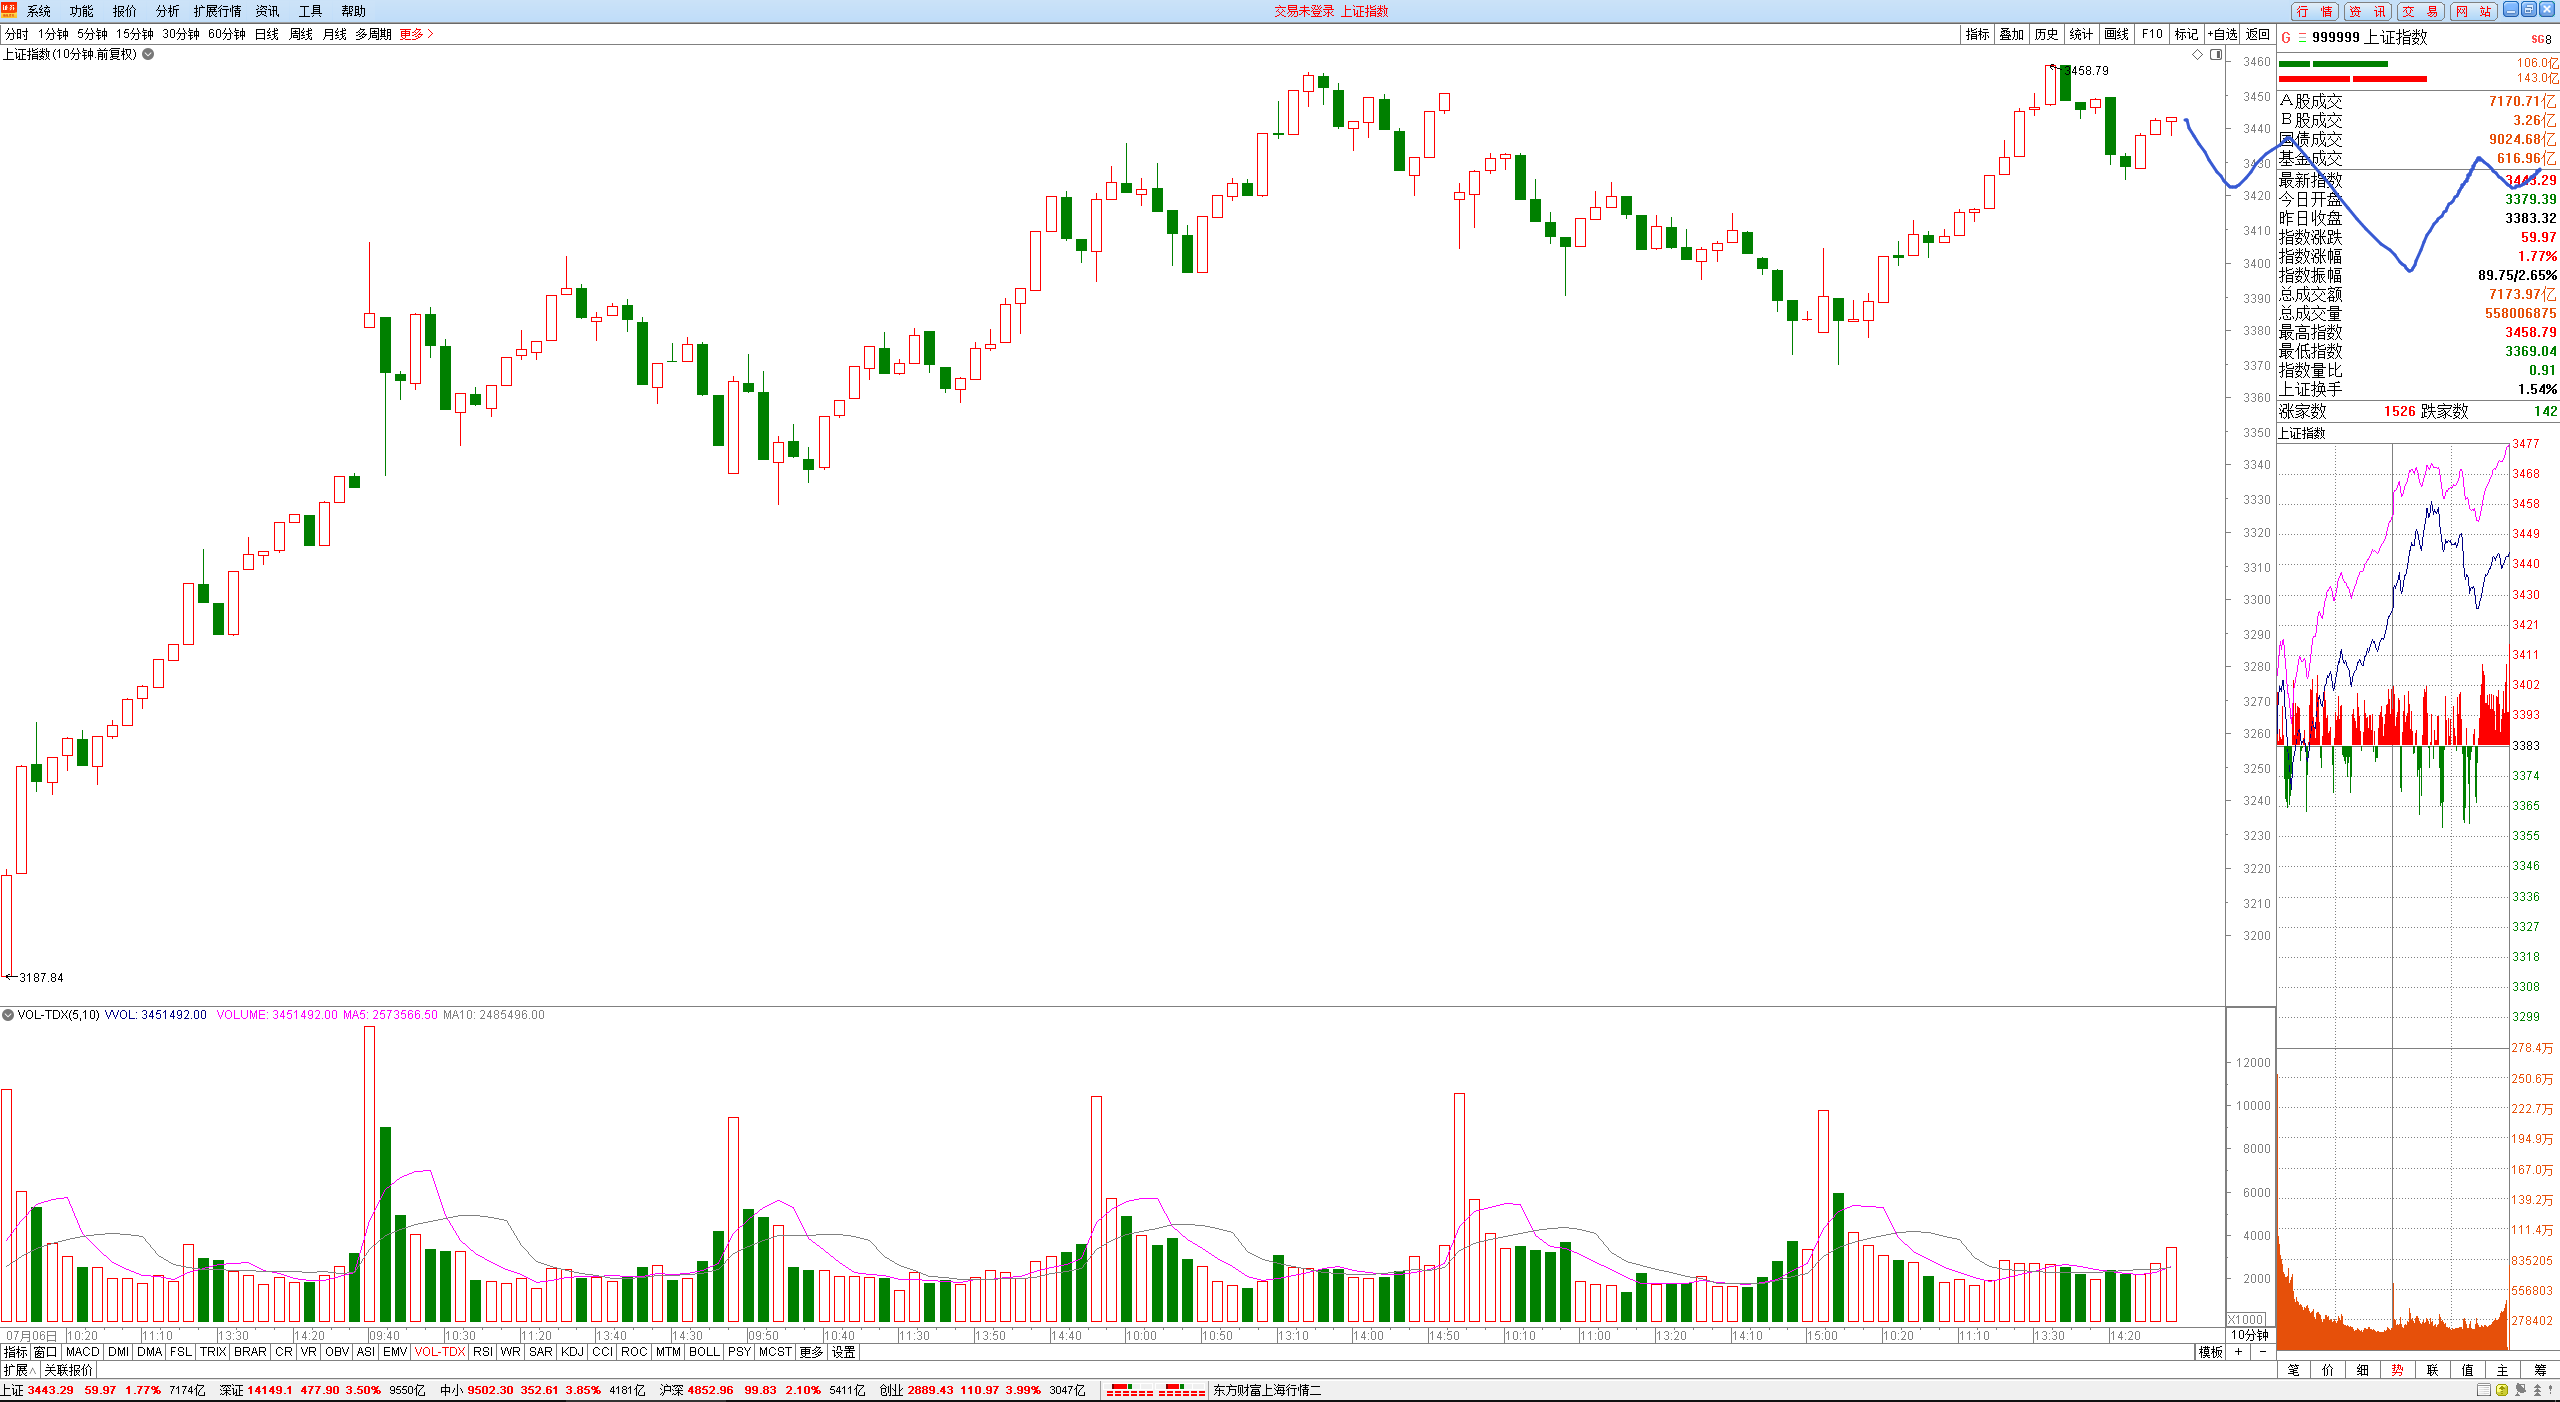The width and height of the screenshot is (2560, 1402).
Task: Open the 分析 menu
Action: (167, 11)
